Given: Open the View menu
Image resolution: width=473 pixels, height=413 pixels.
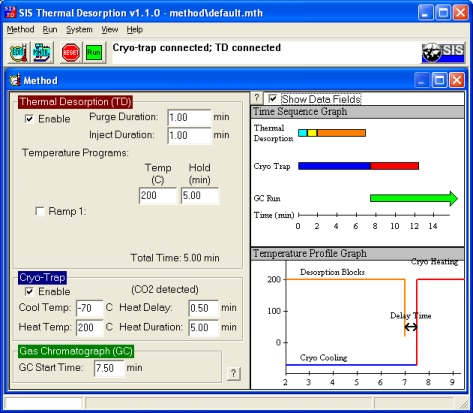Looking at the screenshot, I should pyautogui.click(x=110, y=30).
